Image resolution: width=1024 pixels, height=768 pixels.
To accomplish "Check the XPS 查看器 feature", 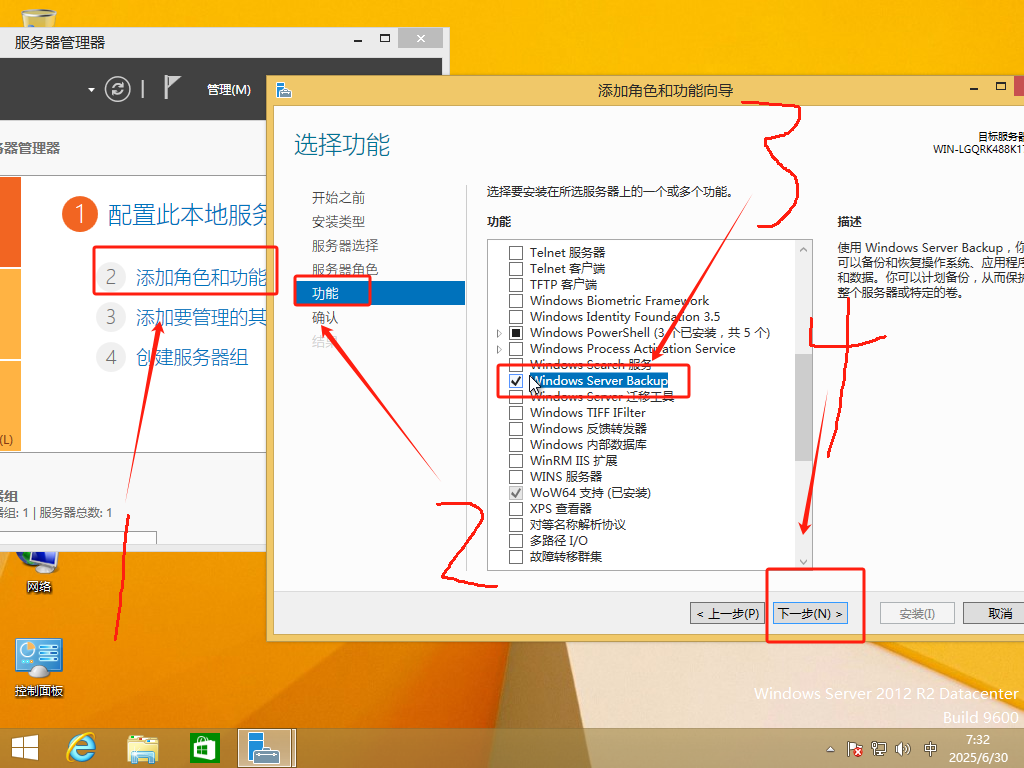I will 516,509.
